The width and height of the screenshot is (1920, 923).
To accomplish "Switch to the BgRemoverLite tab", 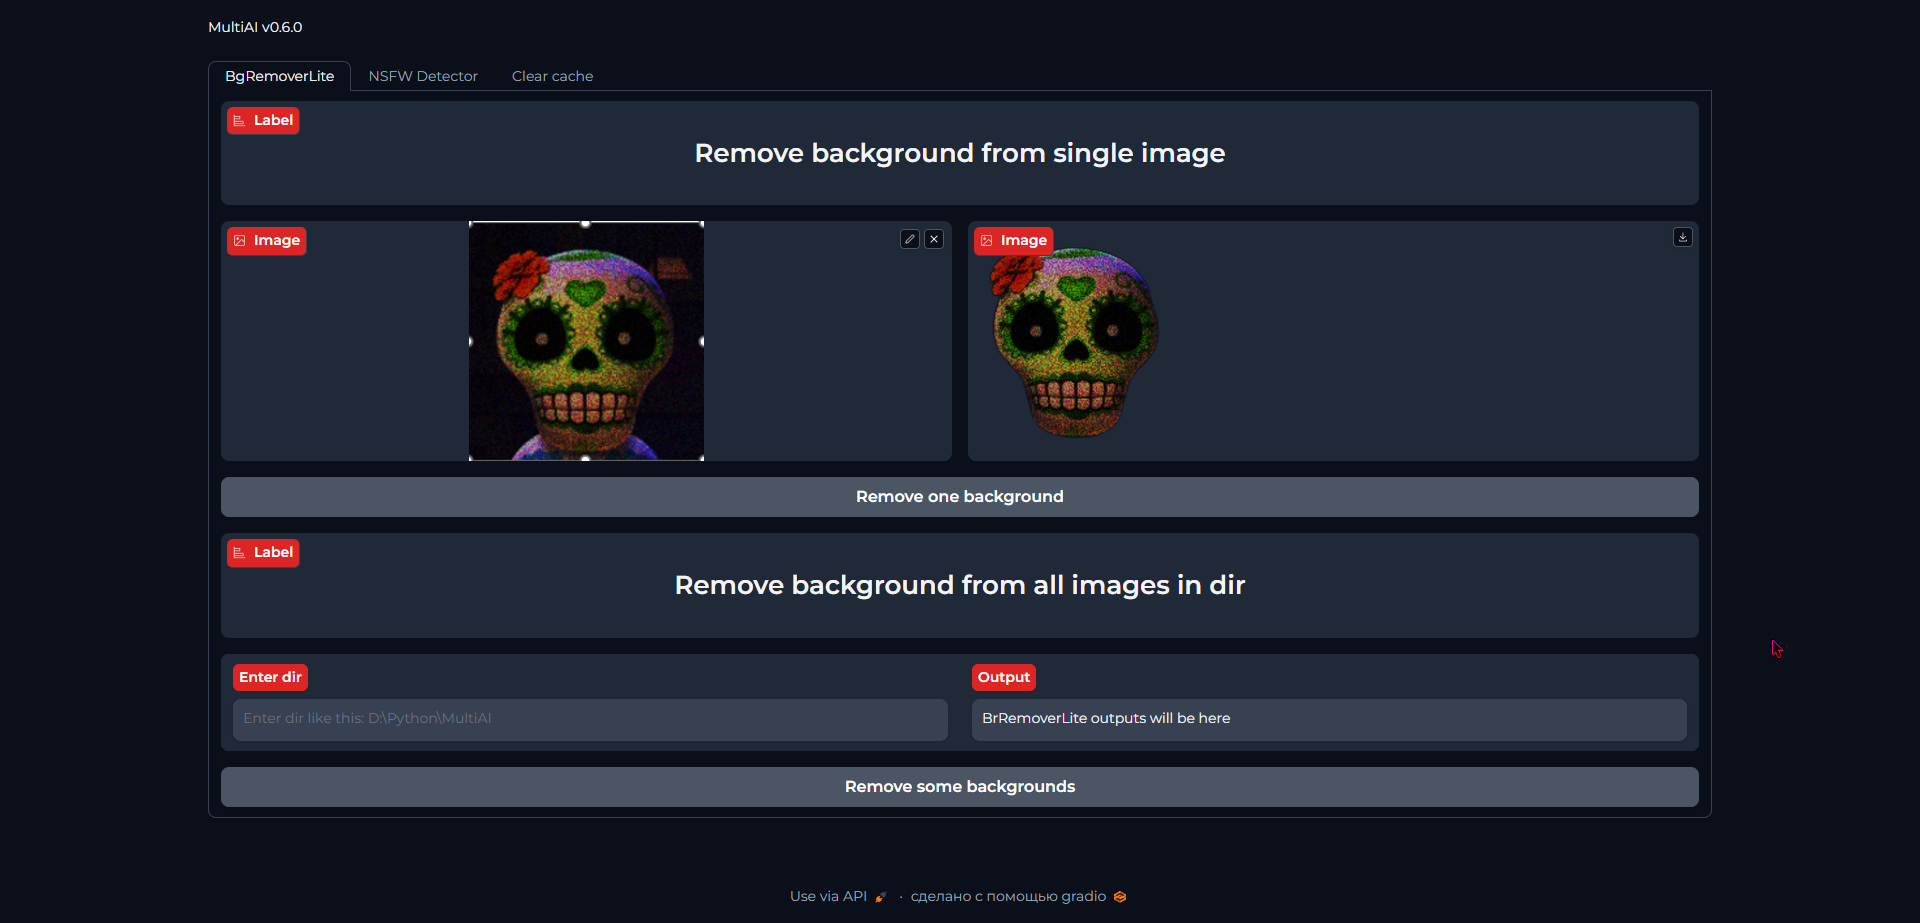I will [280, 76].
